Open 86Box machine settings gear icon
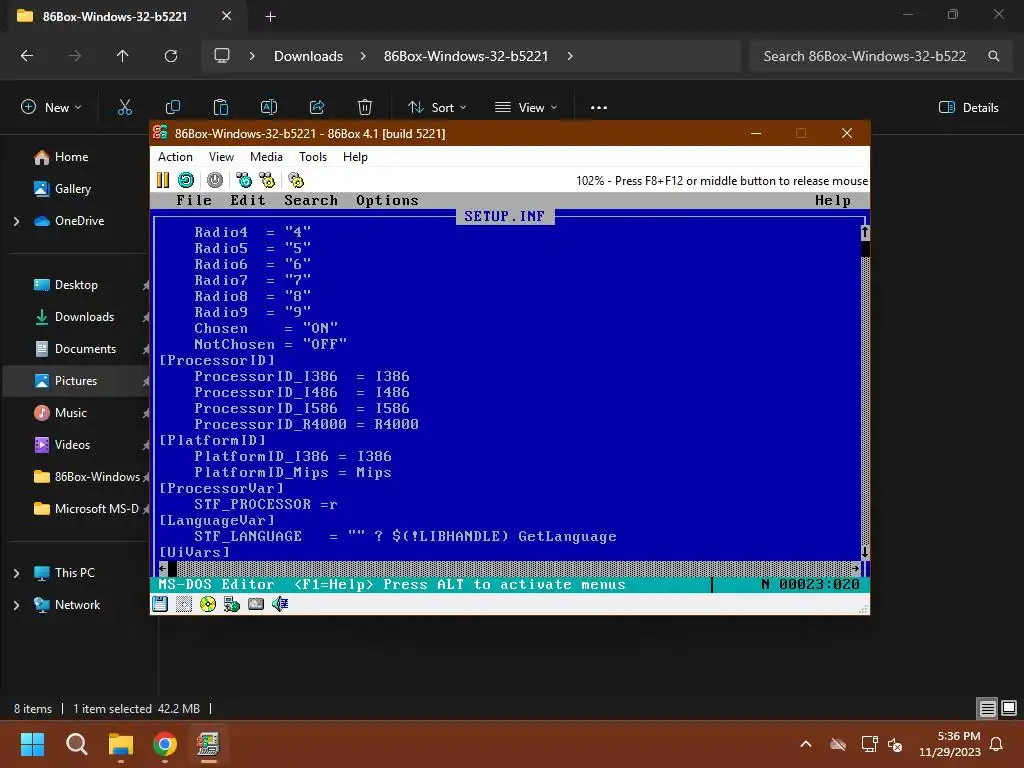1024x768 pixels. [x=296, y=180]
